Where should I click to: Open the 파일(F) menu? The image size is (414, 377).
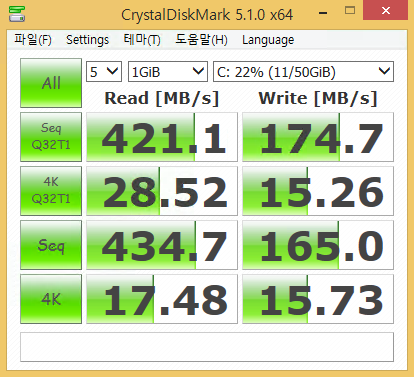click(x=33, y=40)
